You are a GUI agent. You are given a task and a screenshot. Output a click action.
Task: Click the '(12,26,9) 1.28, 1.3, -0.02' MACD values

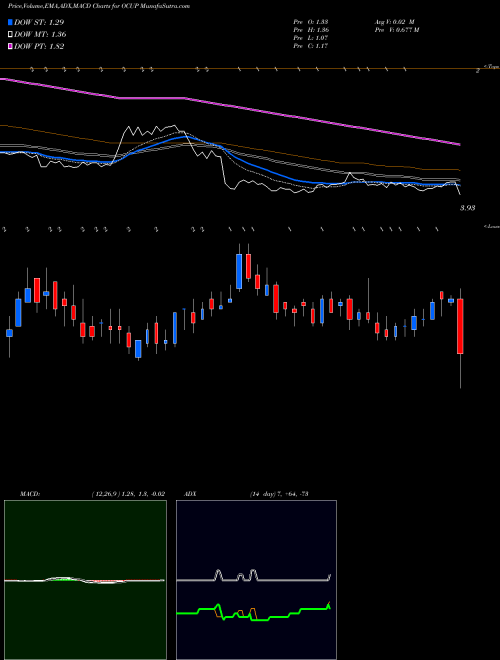(128, 494)
